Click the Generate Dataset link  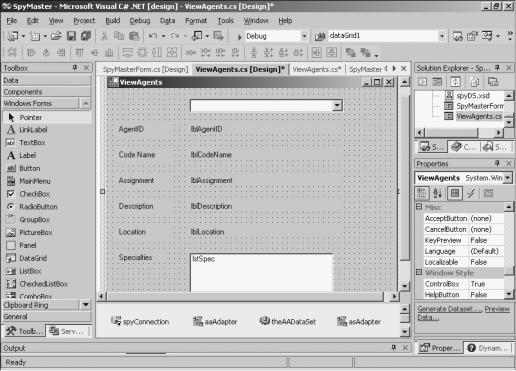coord(449,309)
